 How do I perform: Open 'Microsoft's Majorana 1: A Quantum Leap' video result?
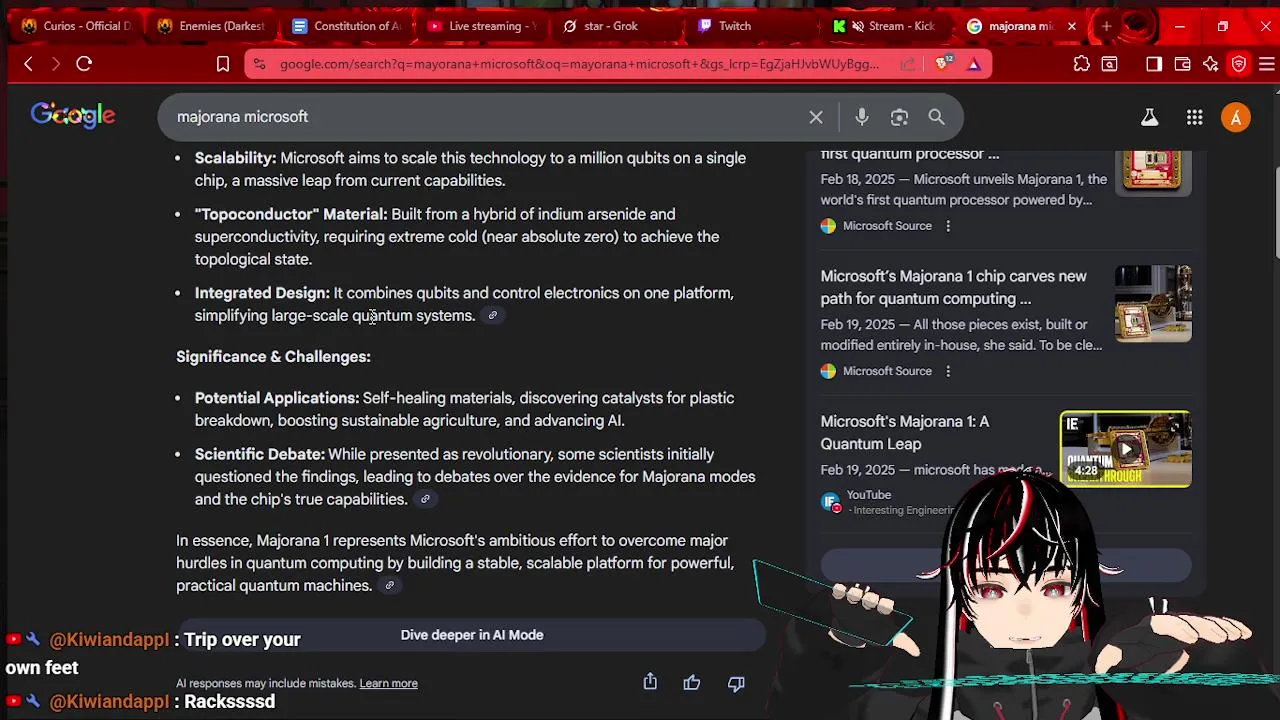tap(904, 432)
